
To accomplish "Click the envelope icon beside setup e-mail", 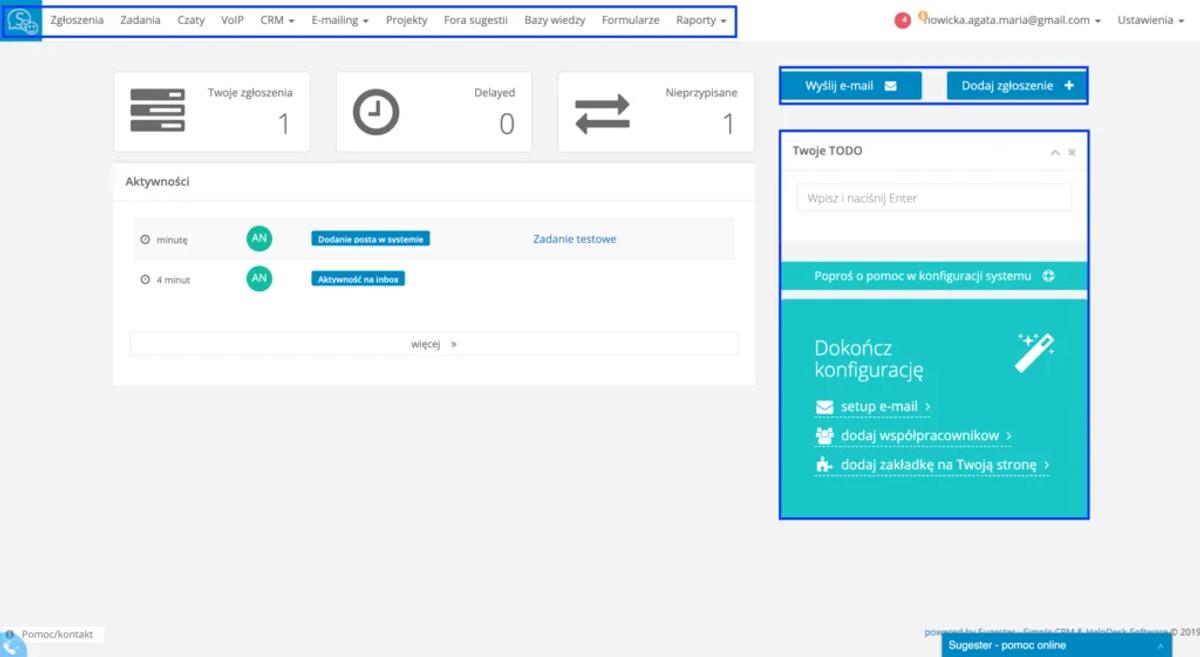I will [x=825, y=407].
